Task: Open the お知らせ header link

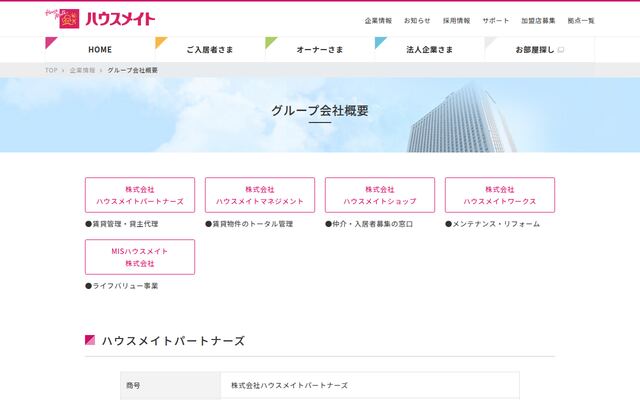Action: click(x=417, y=20)
